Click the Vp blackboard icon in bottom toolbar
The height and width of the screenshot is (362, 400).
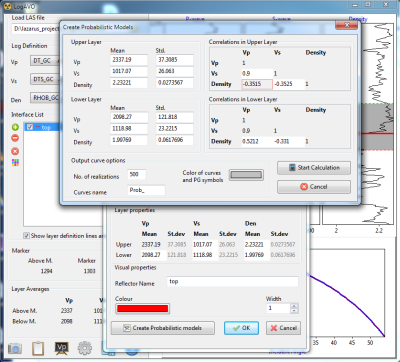(x=62, y=348)
